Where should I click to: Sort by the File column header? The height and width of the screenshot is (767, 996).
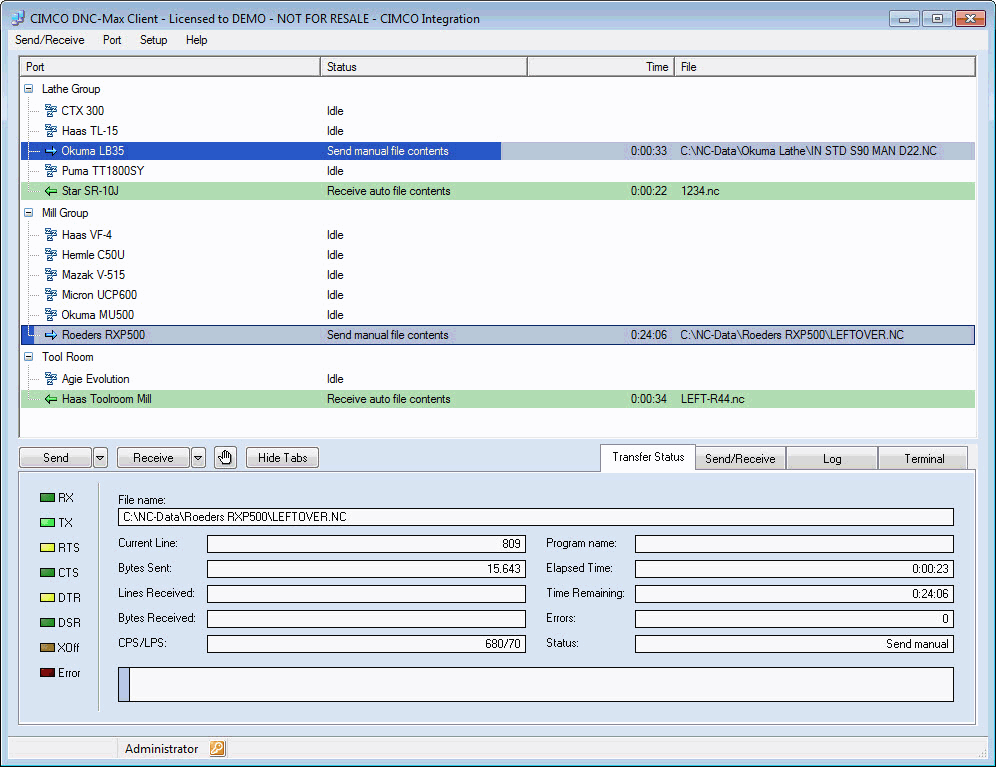click(x=825, y=67)
